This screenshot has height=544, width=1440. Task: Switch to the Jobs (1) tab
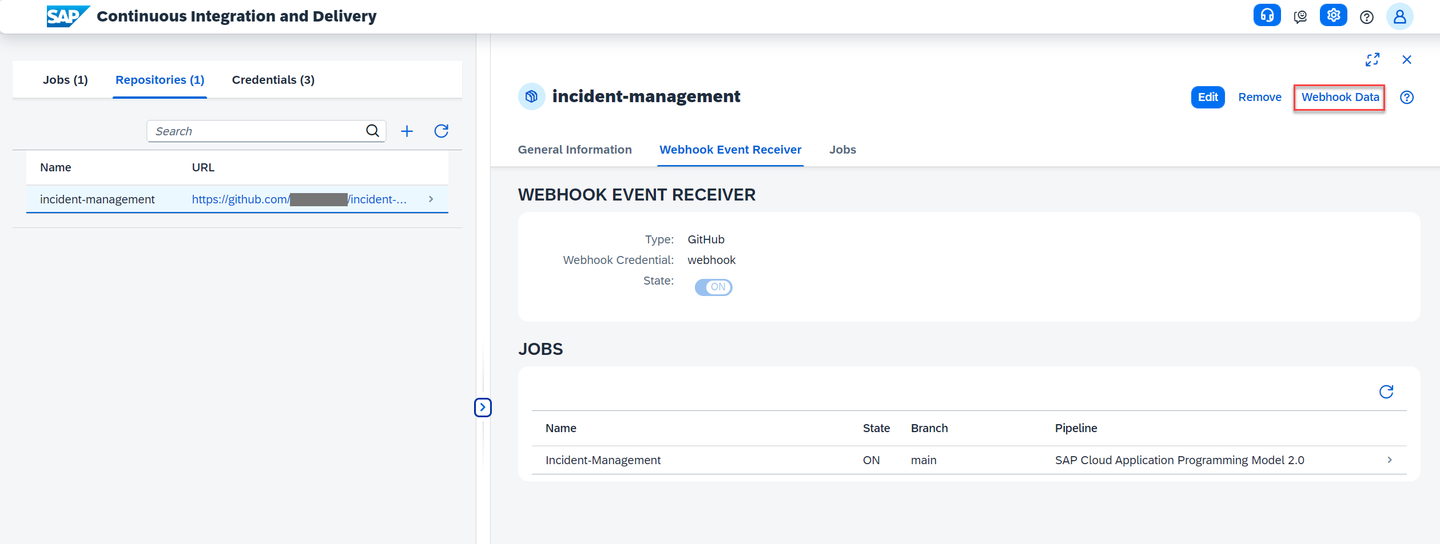[65, 80]
